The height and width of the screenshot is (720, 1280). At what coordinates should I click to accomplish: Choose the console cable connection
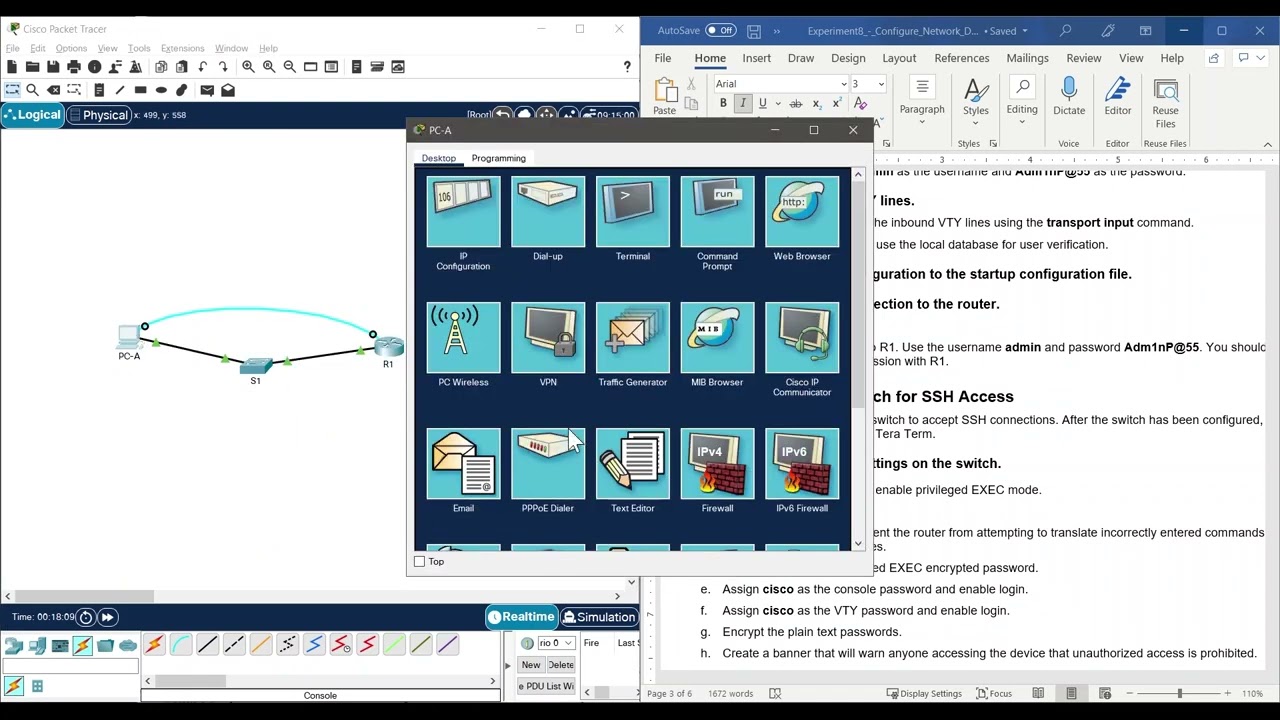click(x=181, y=645)
